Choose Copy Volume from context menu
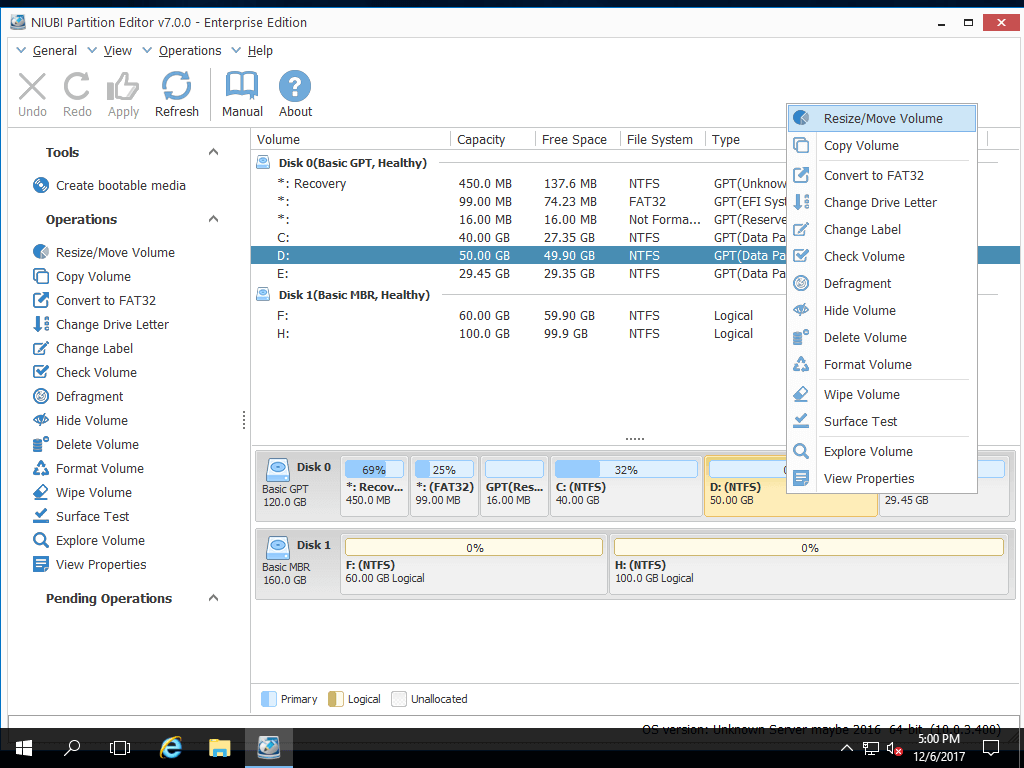The width and height of the screenshot is (1024, 768). click(882, 146)
